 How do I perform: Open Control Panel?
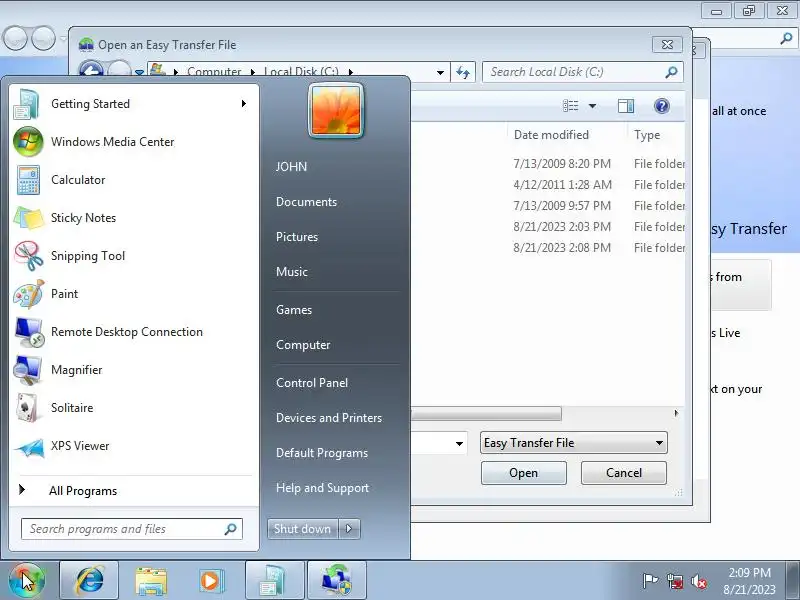point(312,383)
